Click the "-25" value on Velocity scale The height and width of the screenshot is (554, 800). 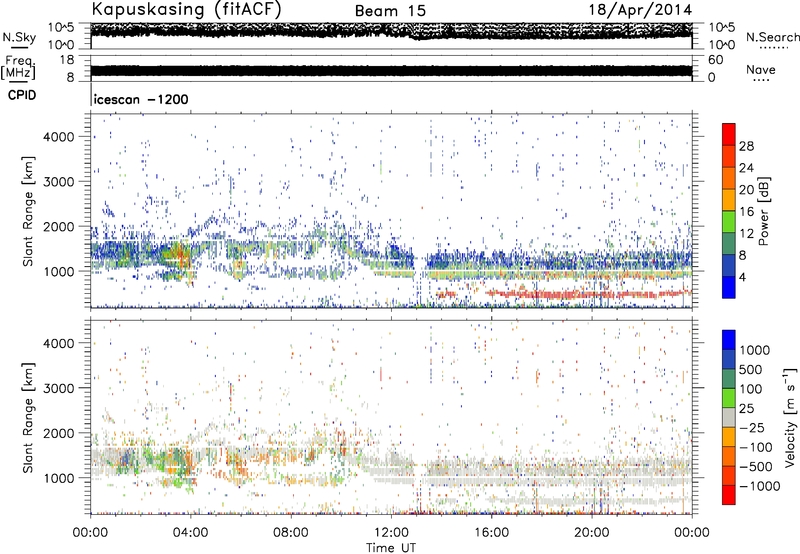752,428
